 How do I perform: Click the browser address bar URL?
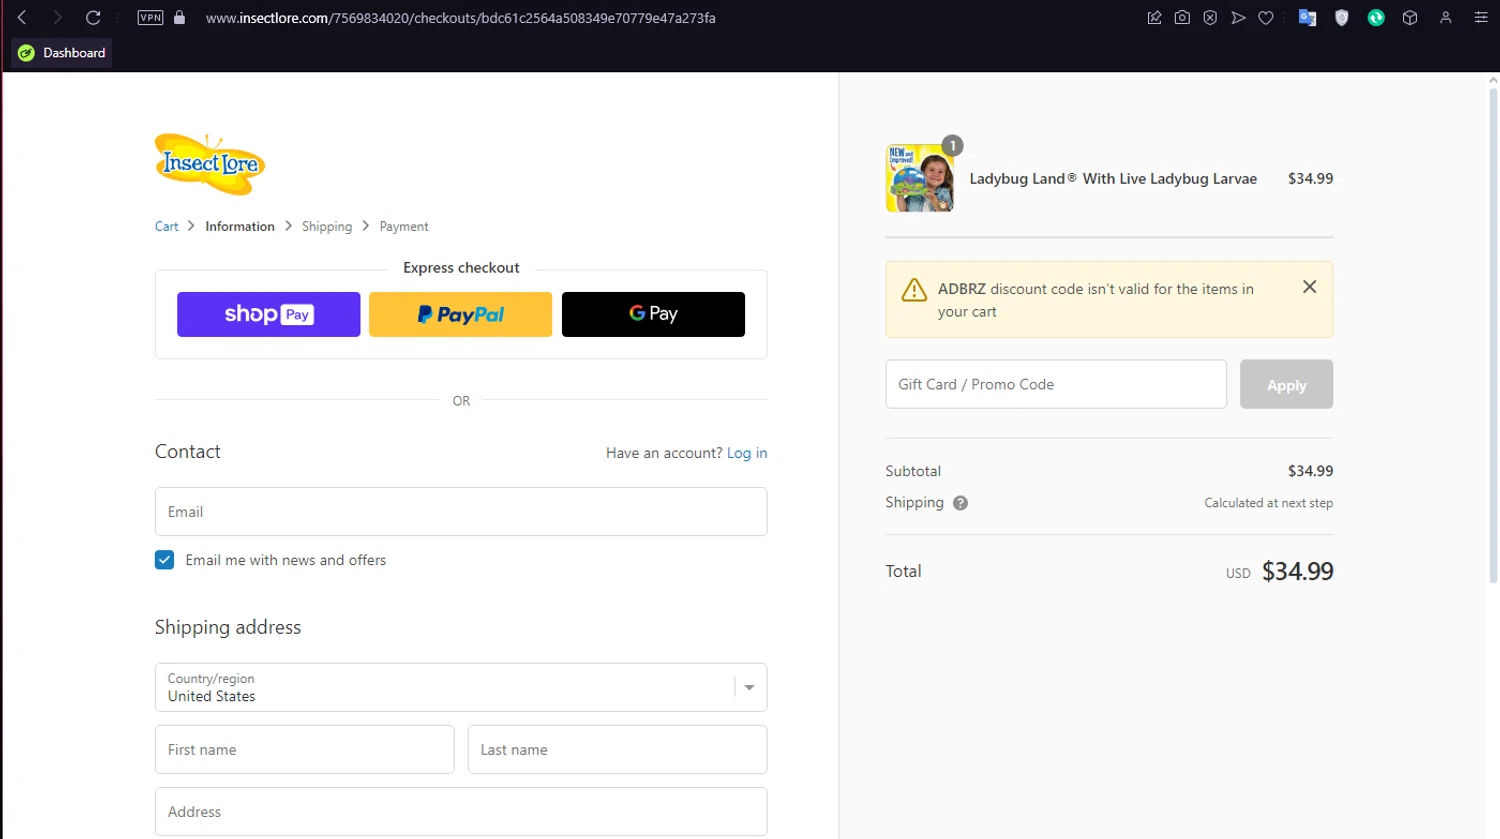click(x=460, y=18)
